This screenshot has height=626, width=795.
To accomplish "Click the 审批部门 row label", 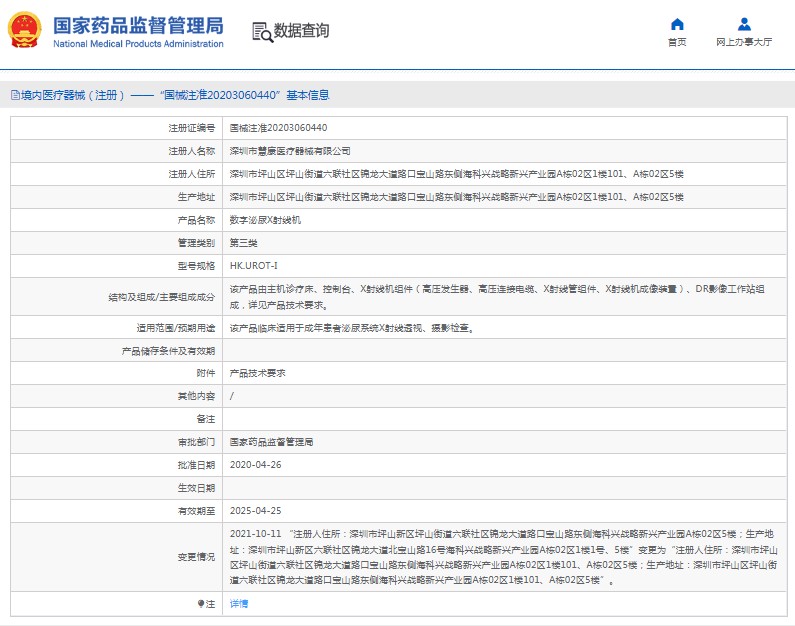I will [x=196, y=442].
